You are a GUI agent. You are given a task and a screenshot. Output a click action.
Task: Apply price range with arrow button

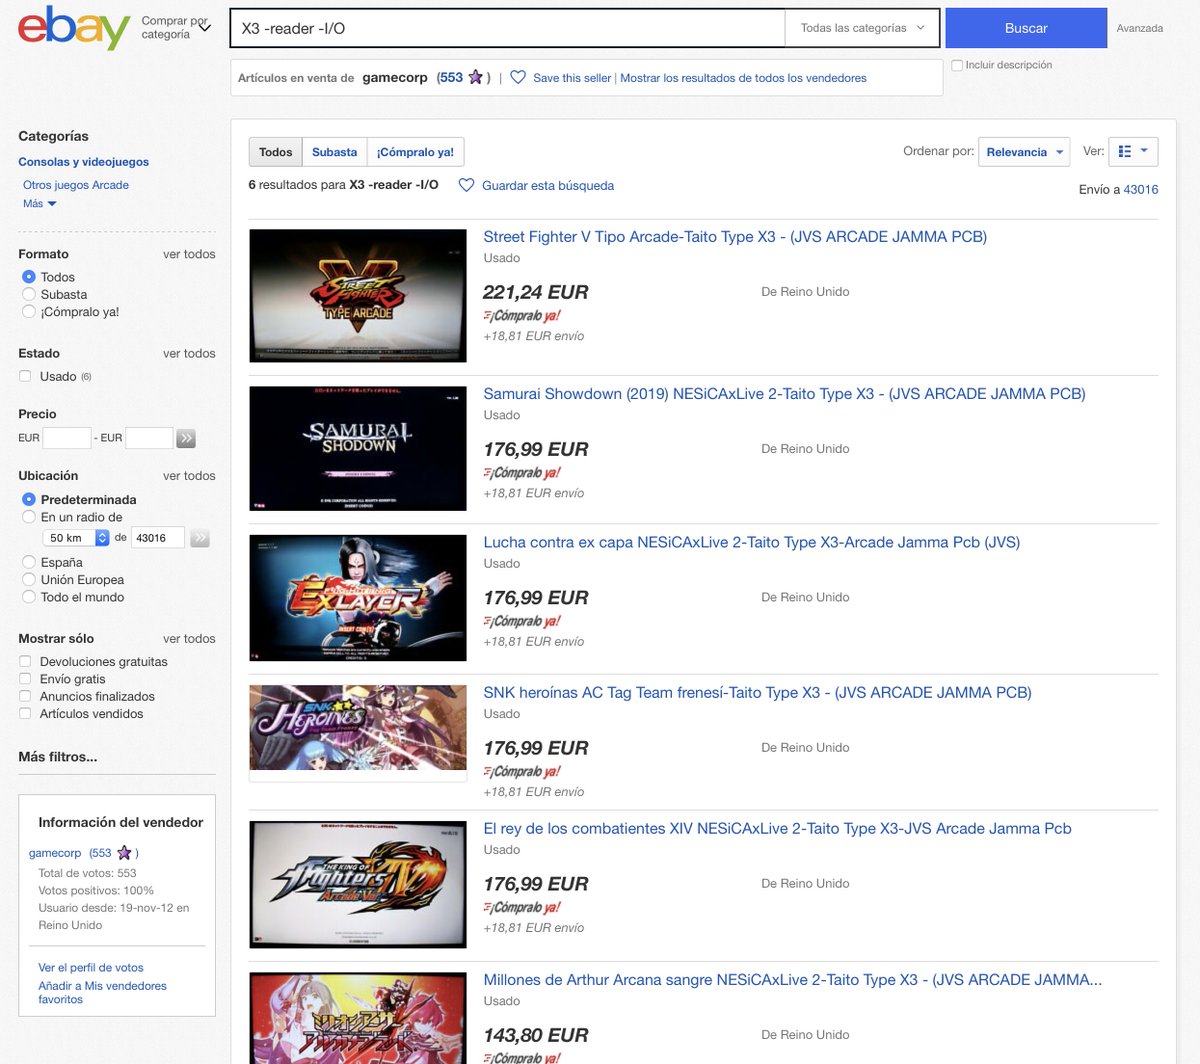[x=186, y=438]
